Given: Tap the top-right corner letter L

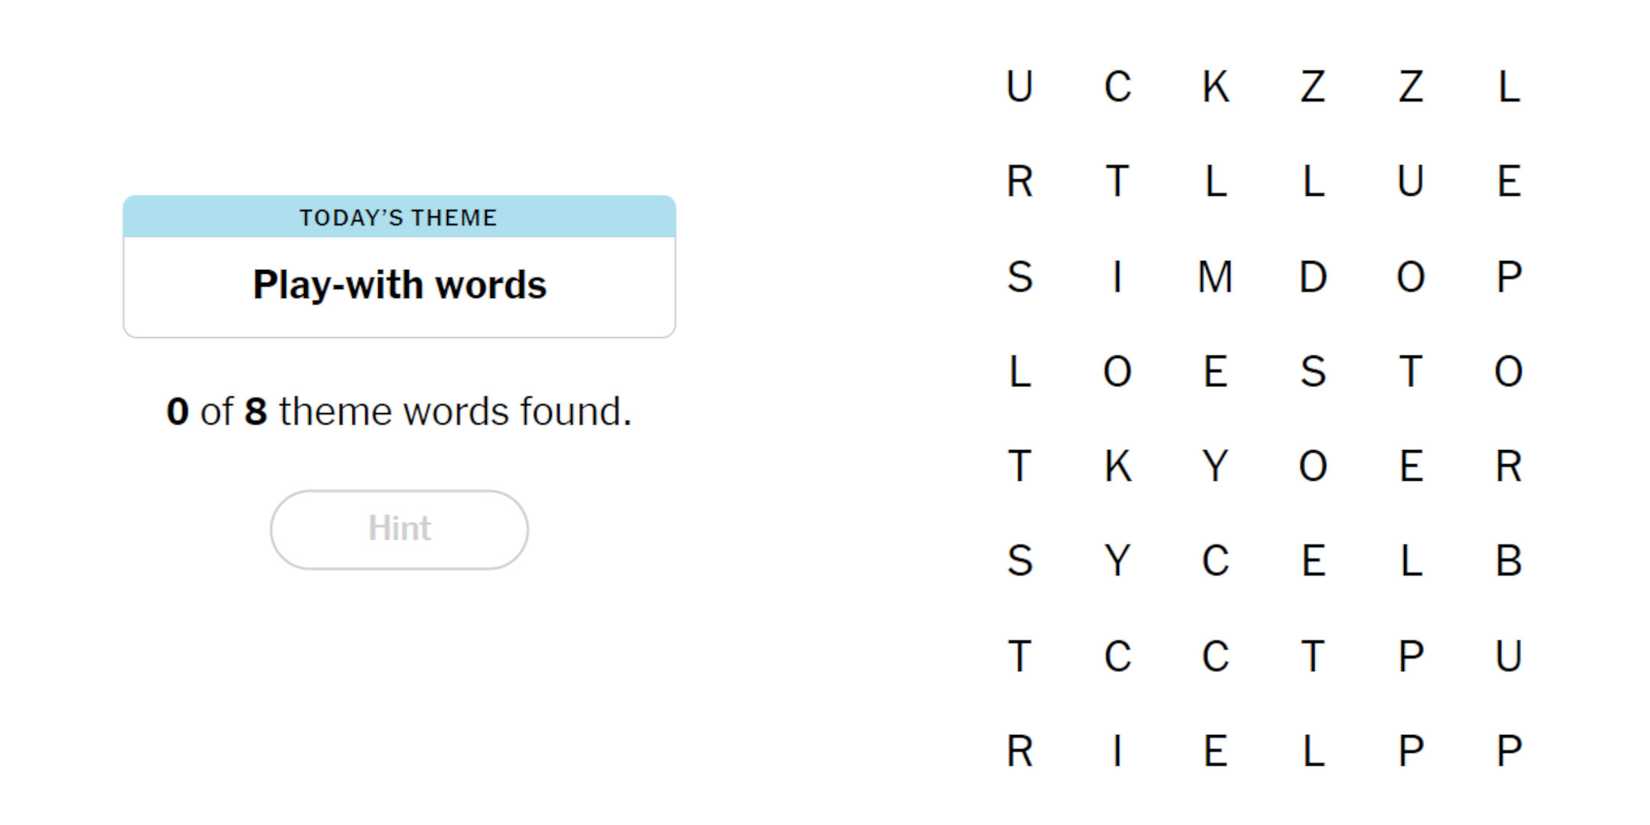Looking at the screenshot, I should coord(1508,87).
